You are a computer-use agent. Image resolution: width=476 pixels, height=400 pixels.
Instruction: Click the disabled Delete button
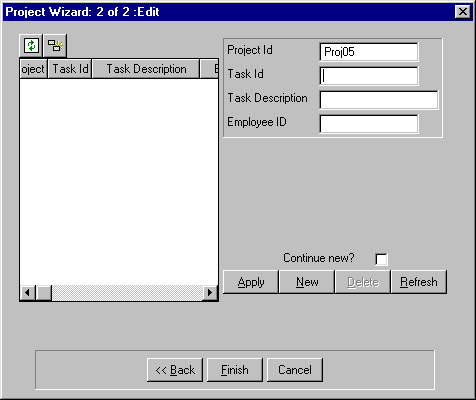tap(363, 282)
